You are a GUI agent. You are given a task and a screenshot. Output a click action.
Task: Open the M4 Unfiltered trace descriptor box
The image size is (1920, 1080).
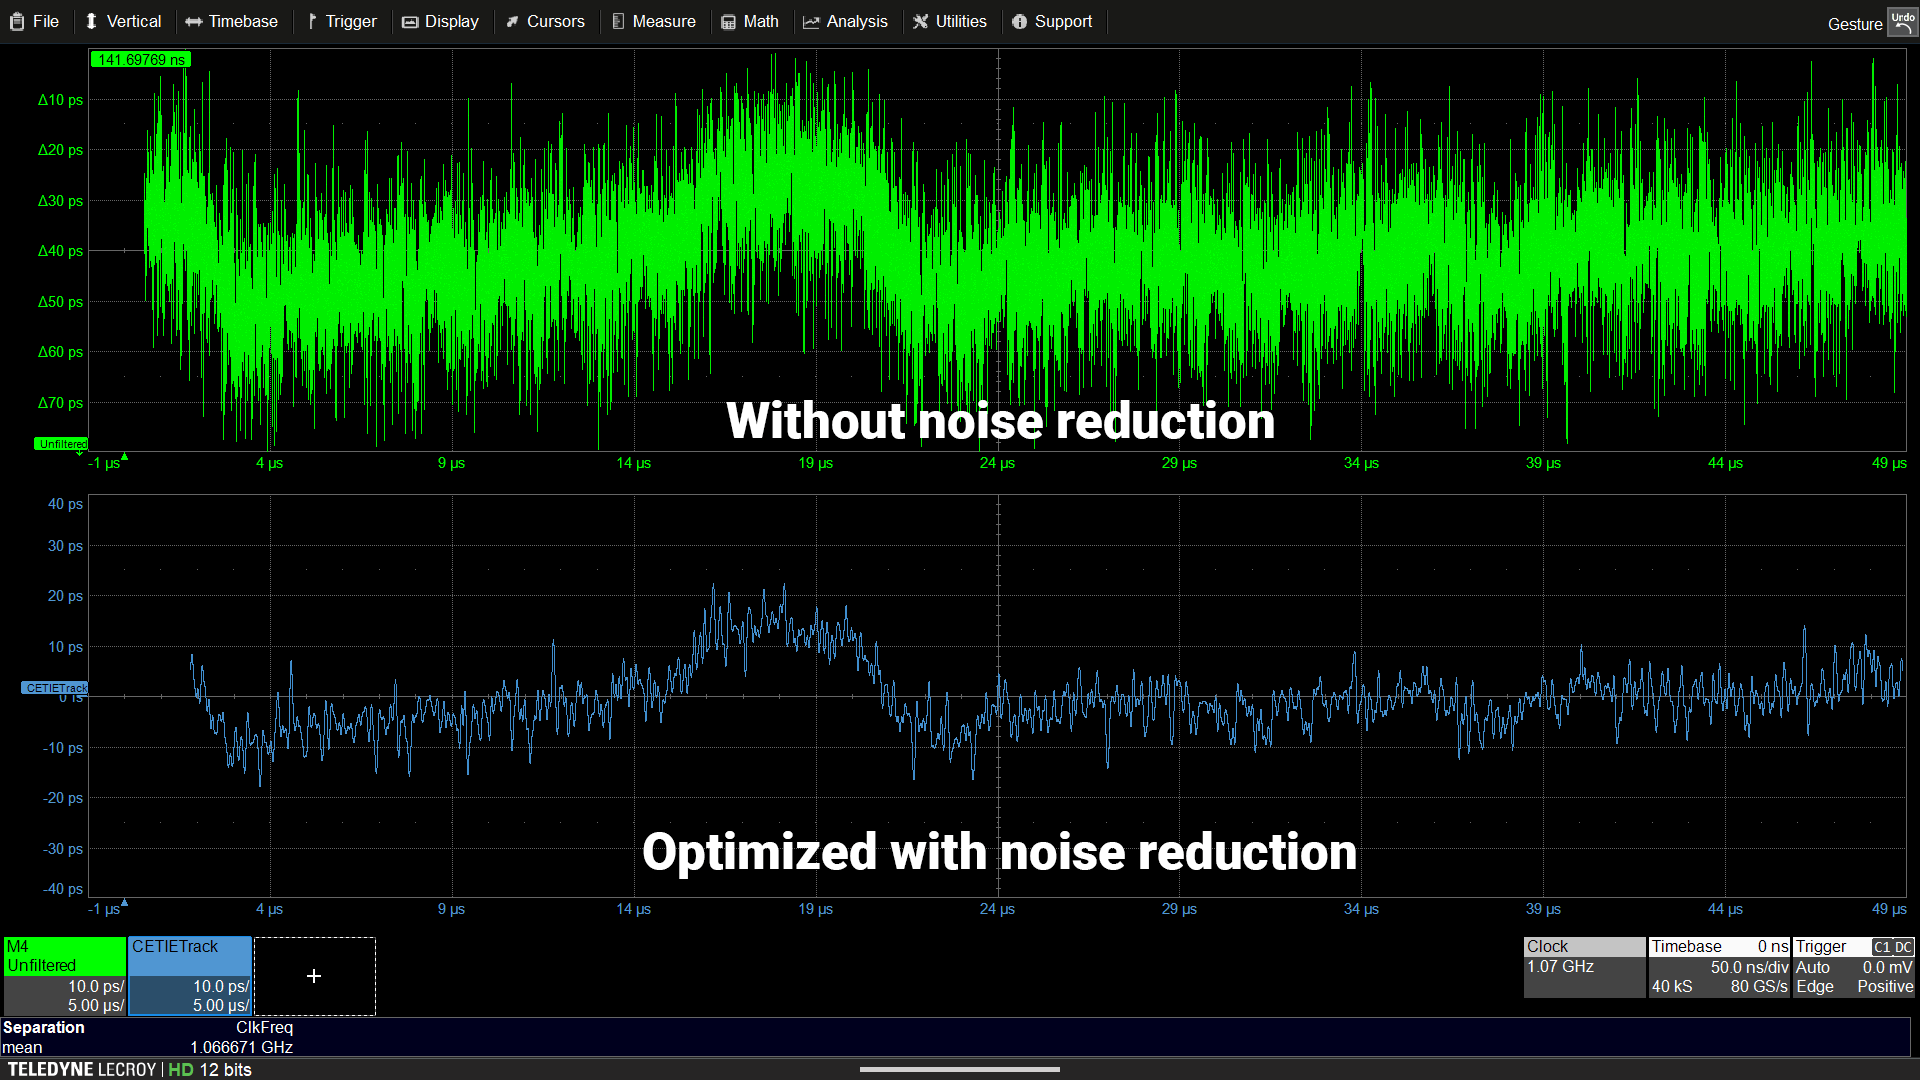point(65,975)
